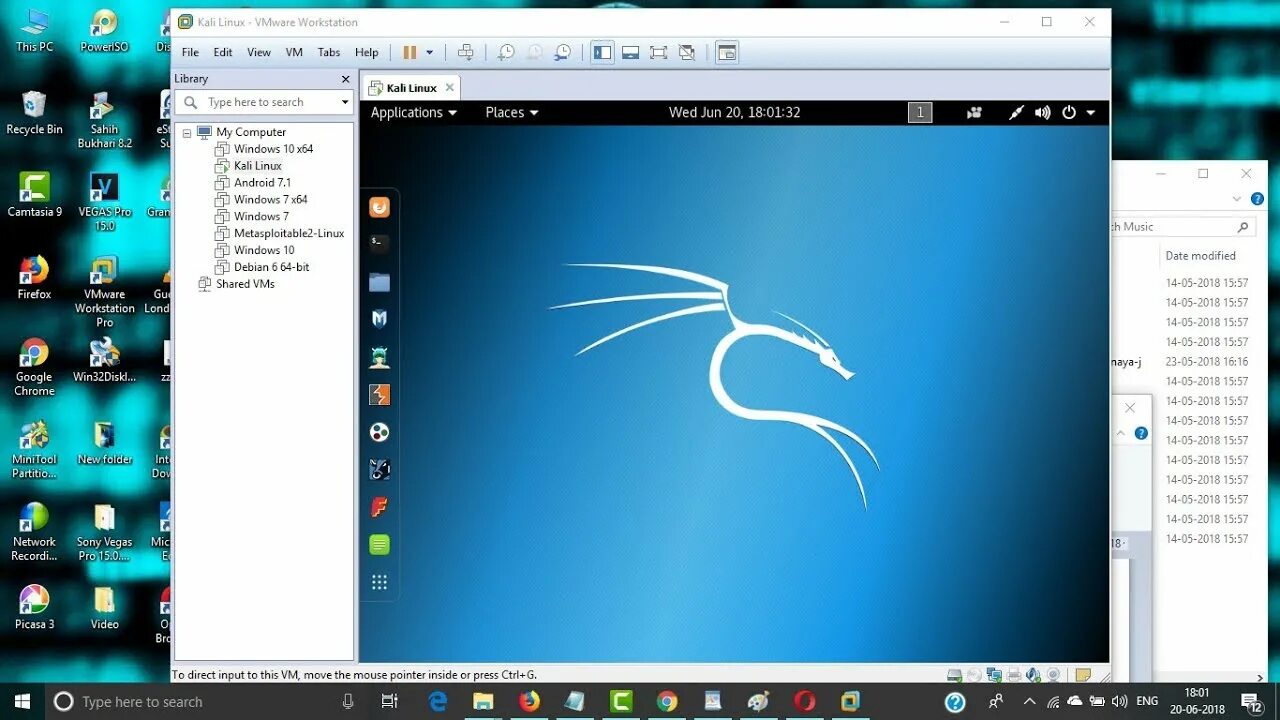Launch BeEF bull icon in Kali dock
Screen dimensions: 1280x720
(379, 469)
